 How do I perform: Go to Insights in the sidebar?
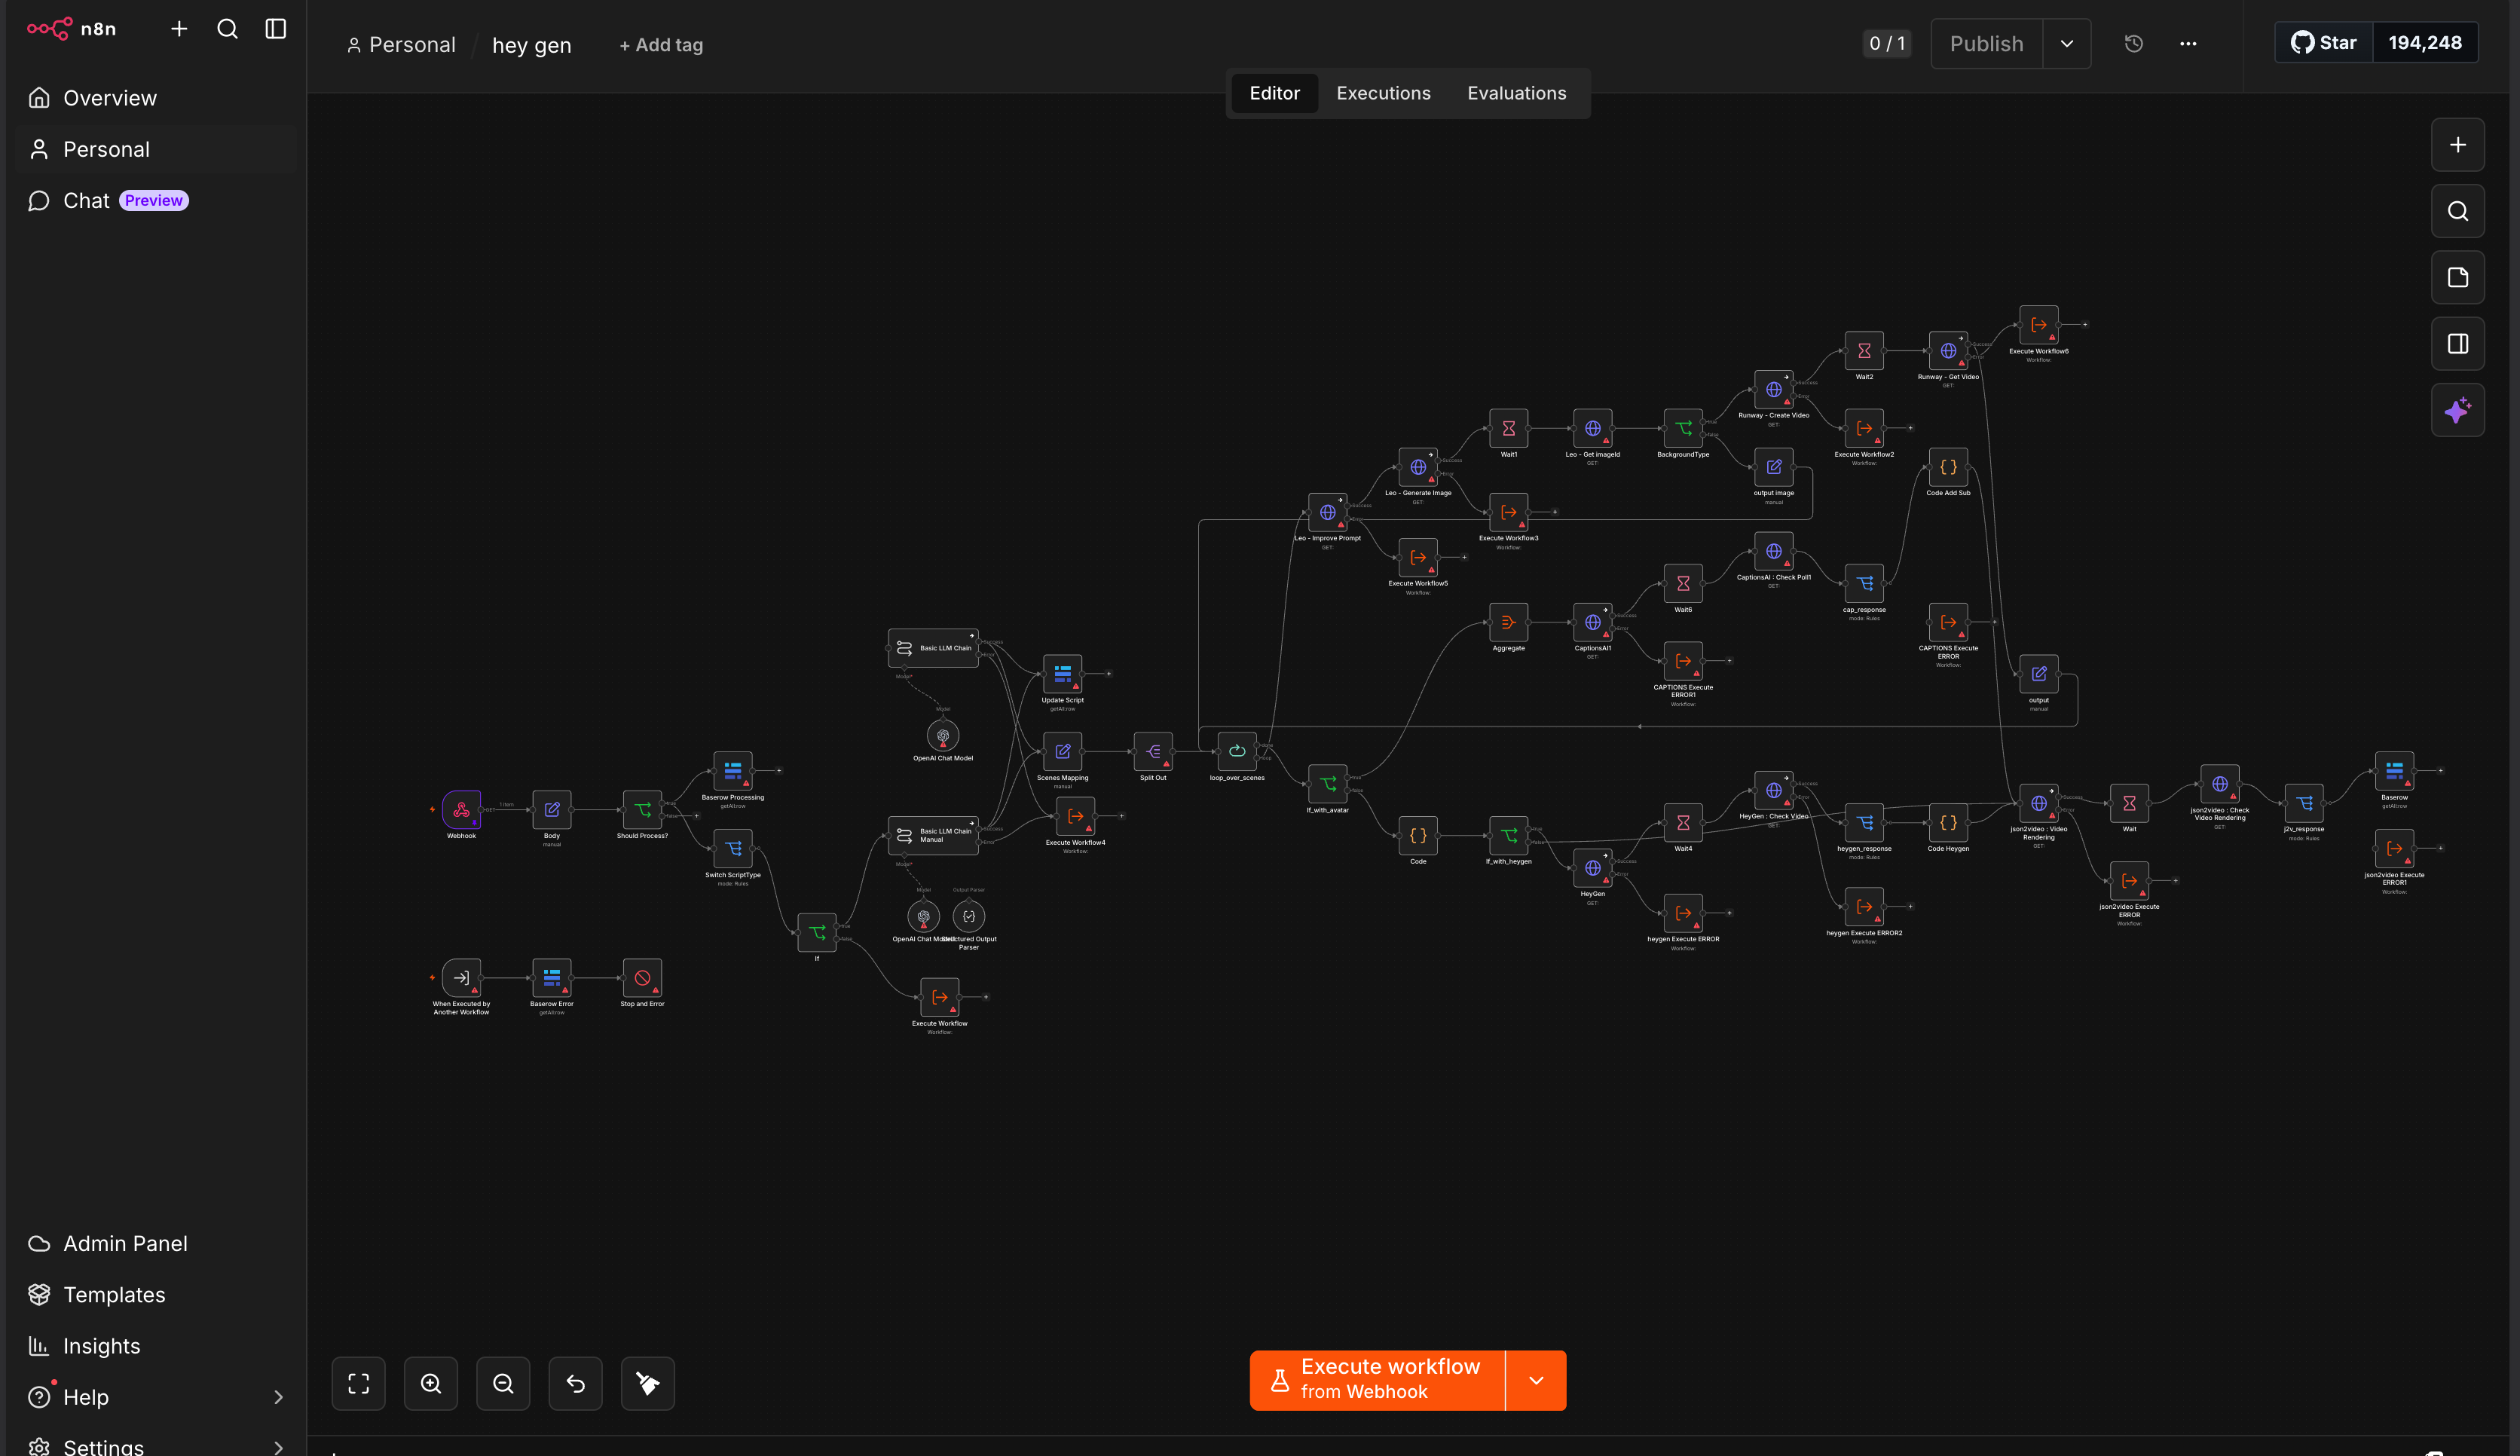point(156,1346)
